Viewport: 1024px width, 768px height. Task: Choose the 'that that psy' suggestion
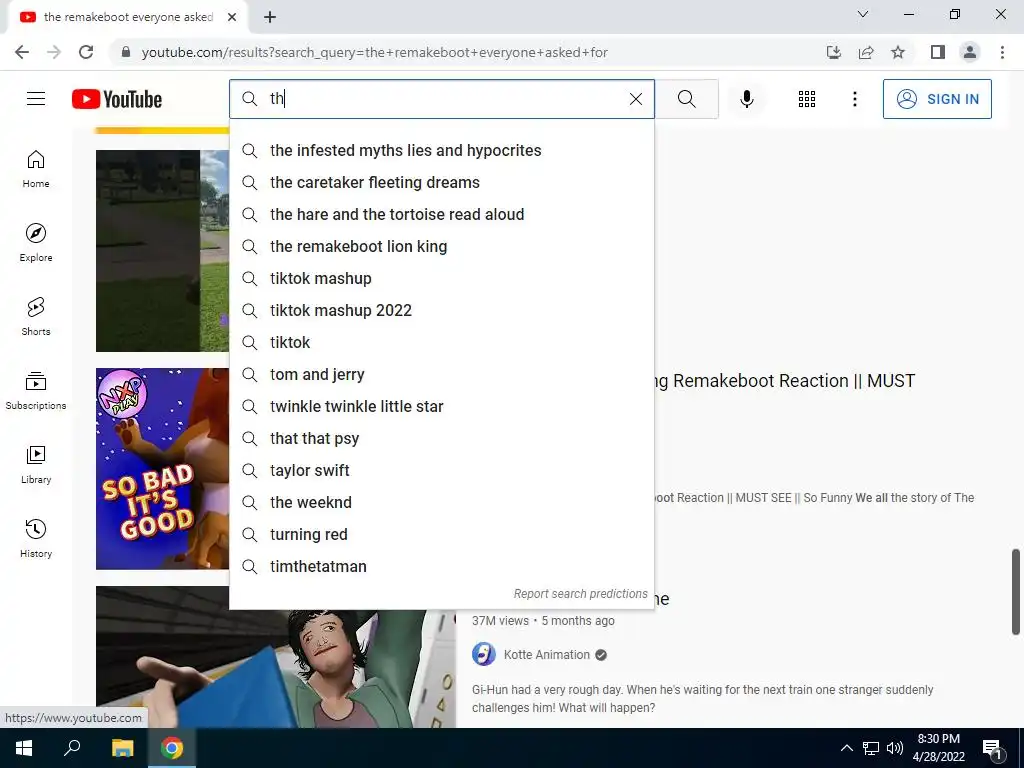[x=441, y=438]
